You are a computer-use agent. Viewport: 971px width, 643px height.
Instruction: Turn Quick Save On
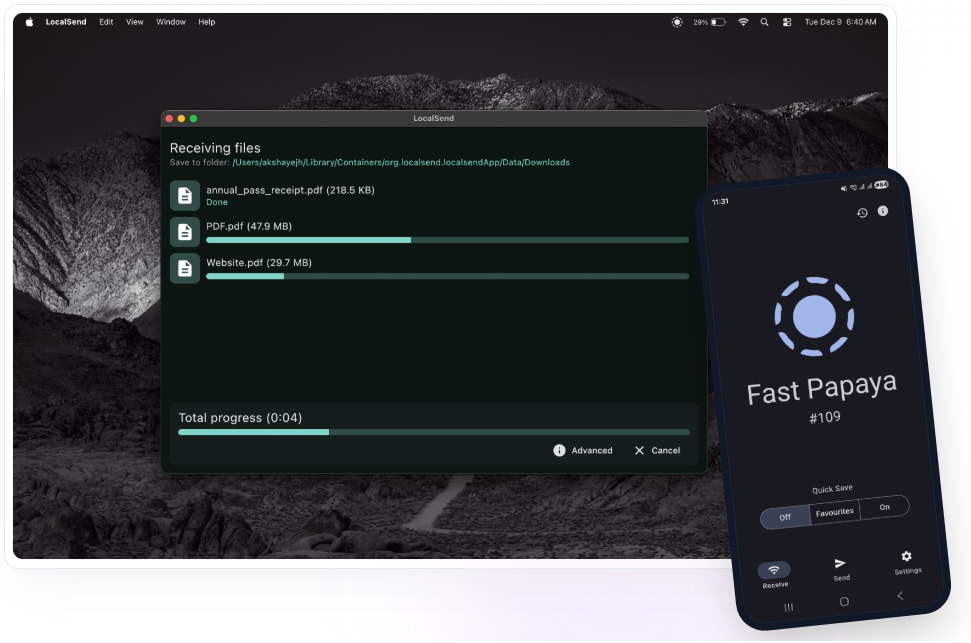pyautogui.click(x=885, y=507)
